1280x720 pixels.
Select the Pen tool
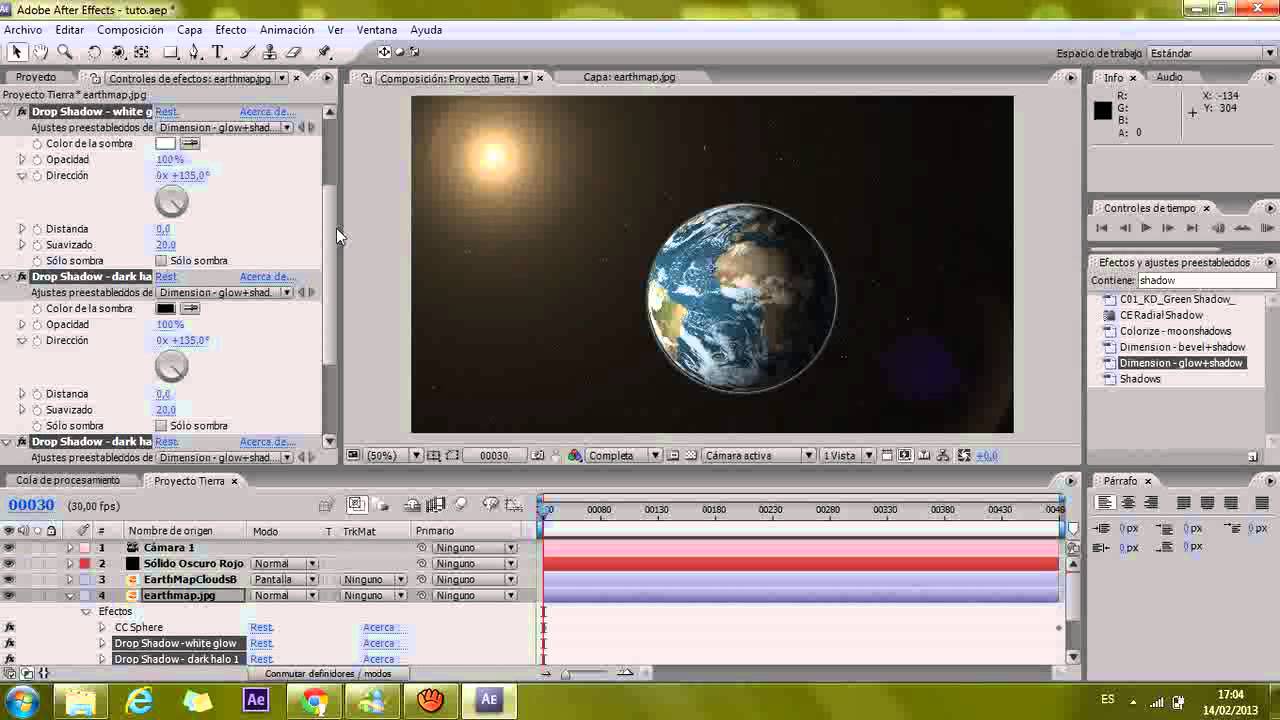click(195, 52)
